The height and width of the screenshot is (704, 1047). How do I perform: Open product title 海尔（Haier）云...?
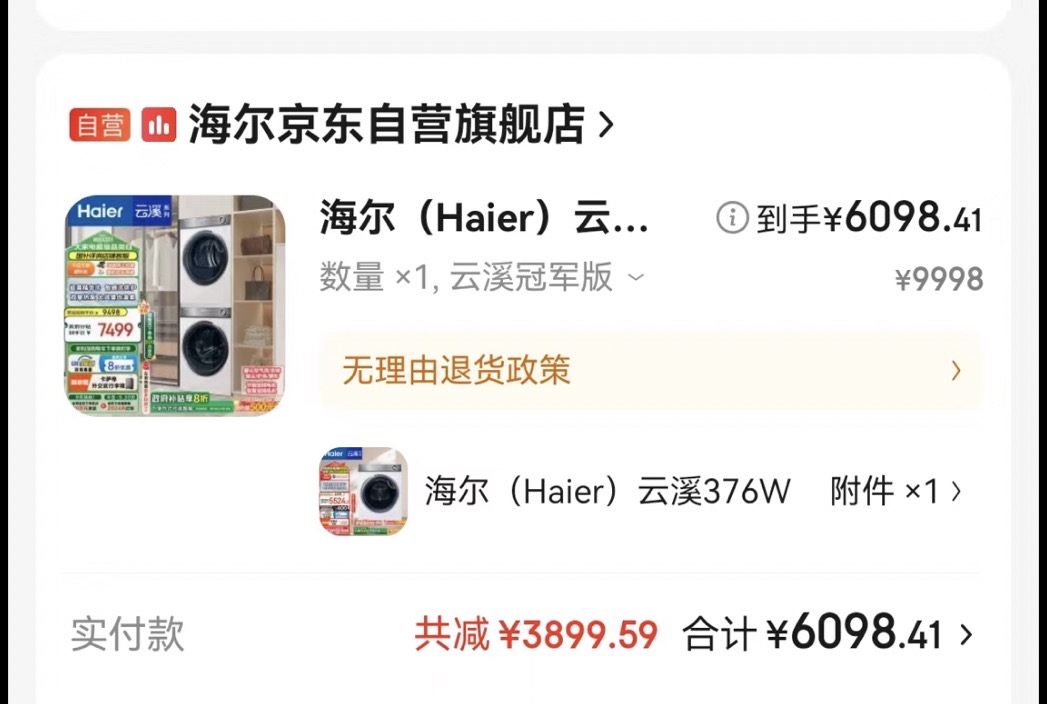pyautogui.click(x=484, y=218)
